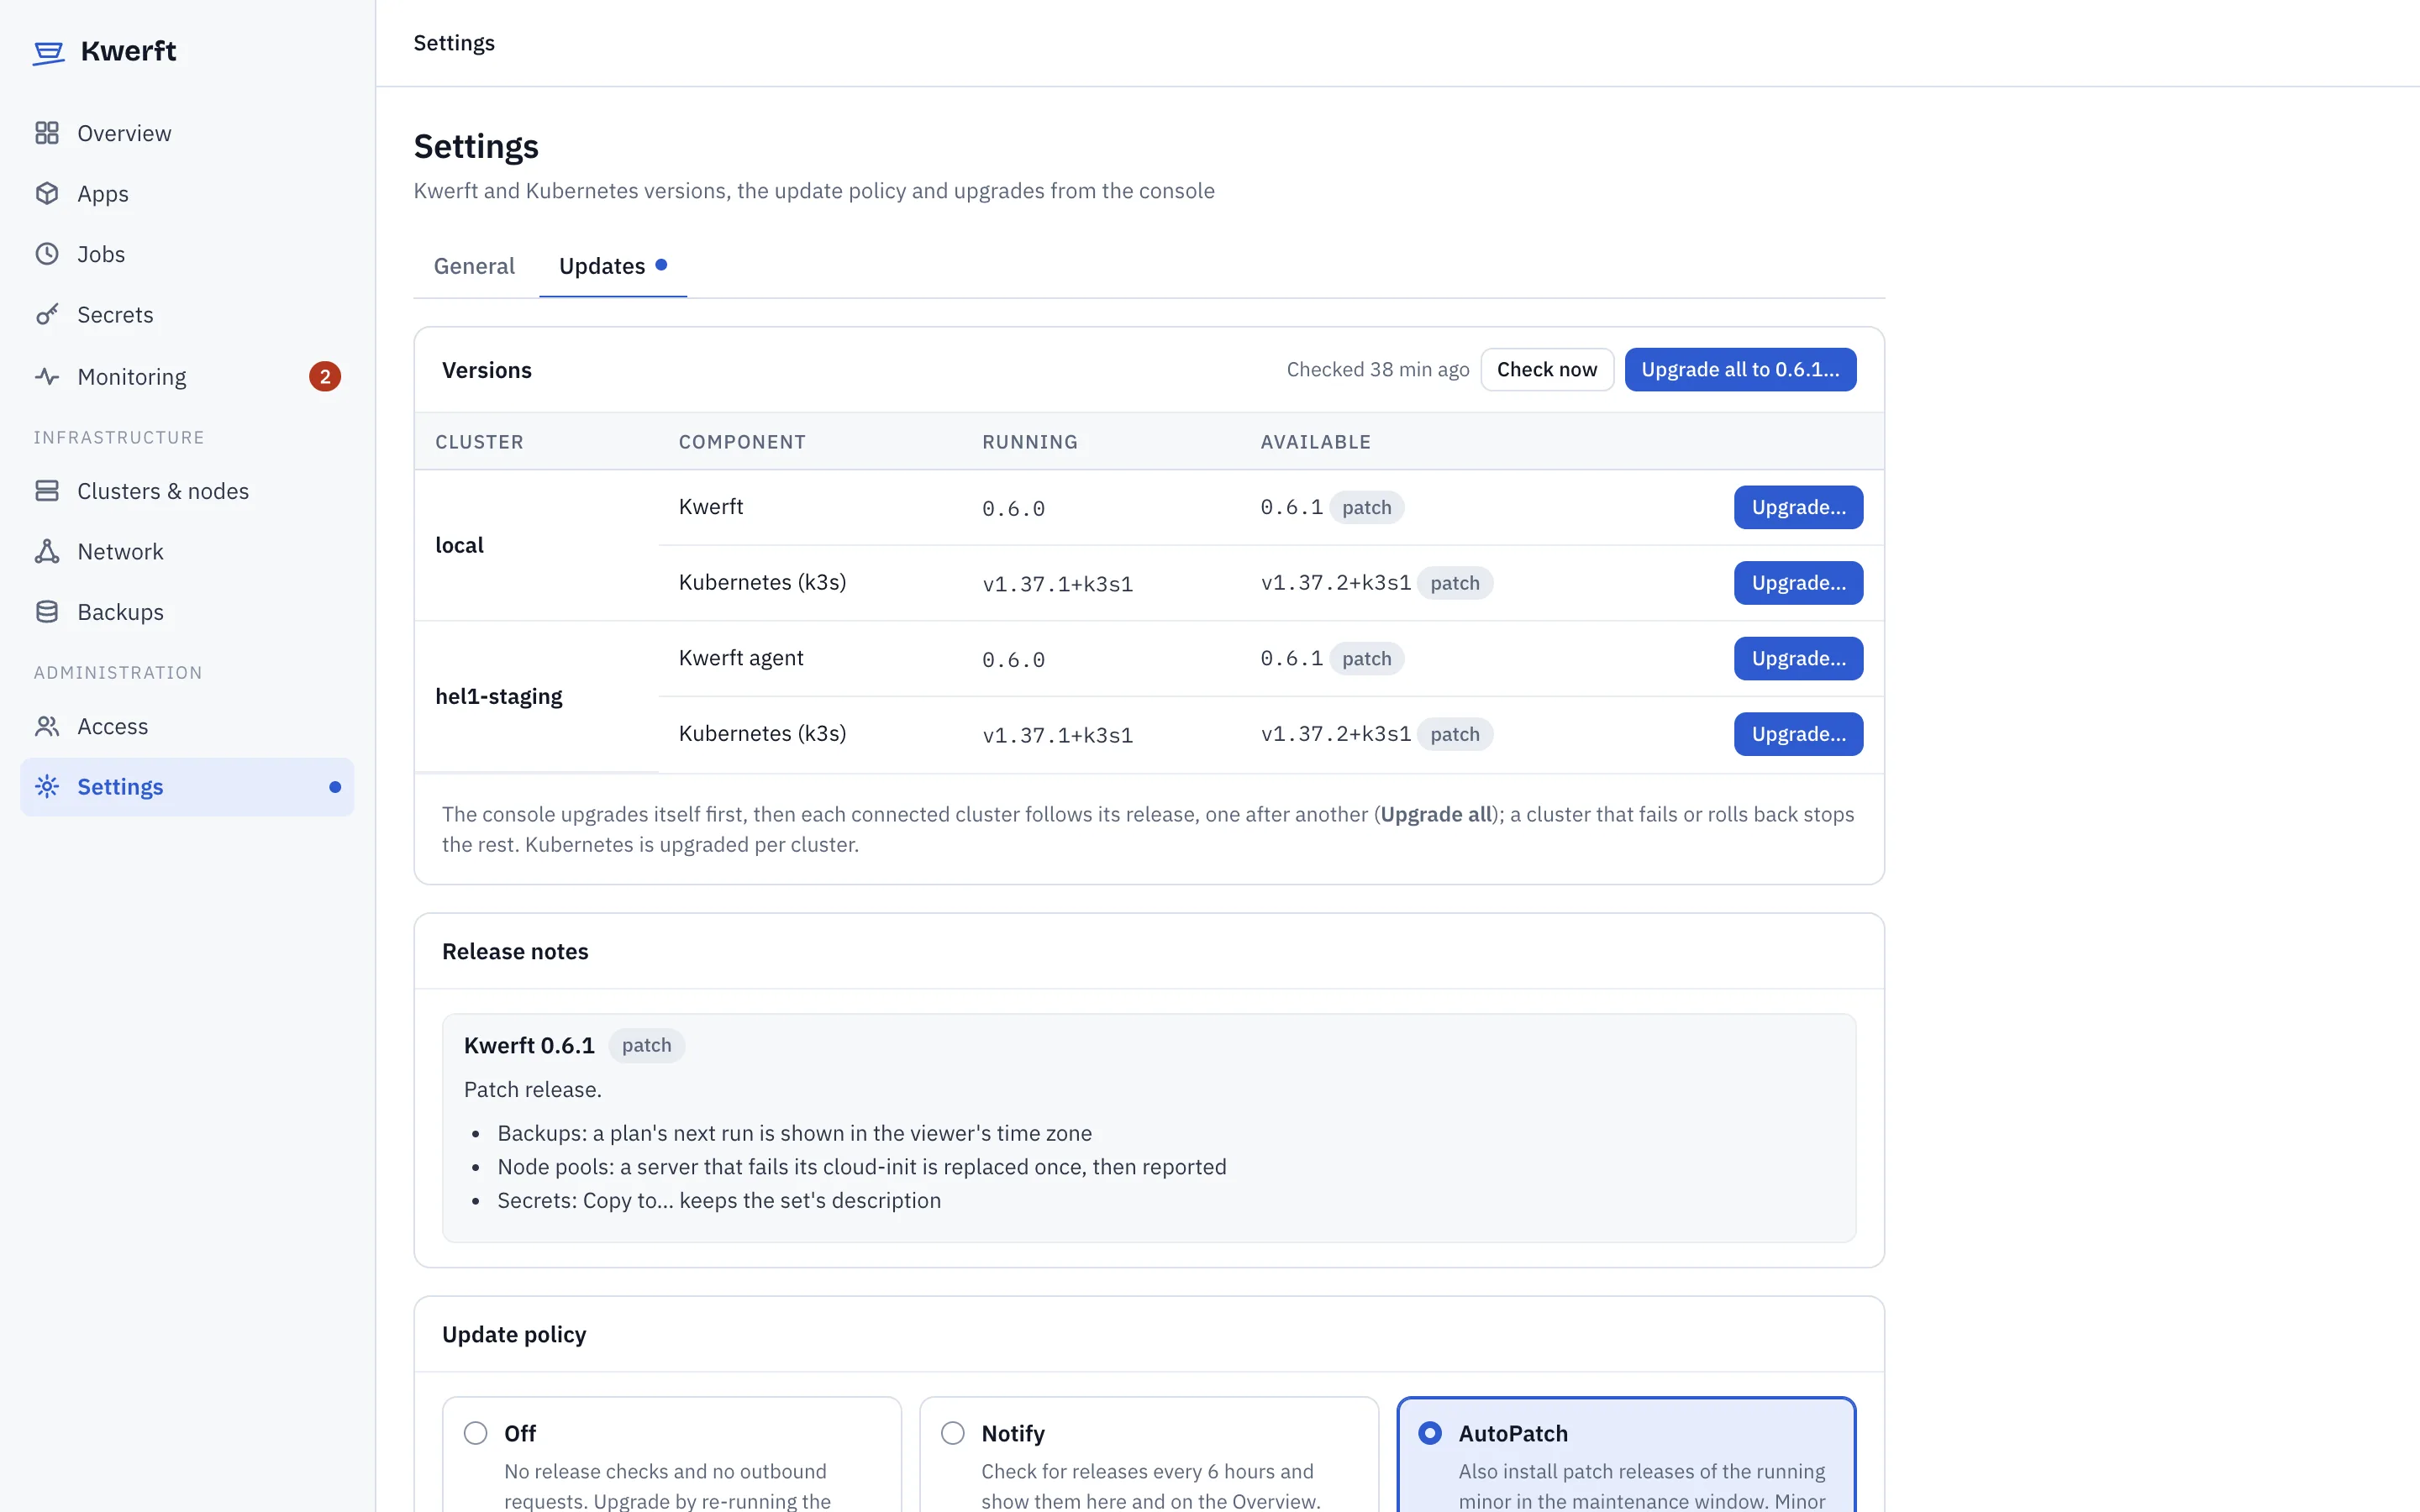Click the Settings gear icon in sidebar

(x=47, y=786)
